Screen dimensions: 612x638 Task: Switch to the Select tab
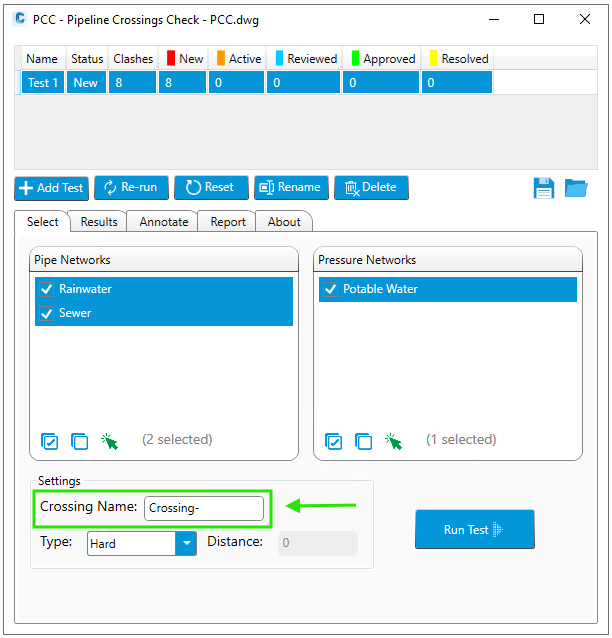pos(42,222)
